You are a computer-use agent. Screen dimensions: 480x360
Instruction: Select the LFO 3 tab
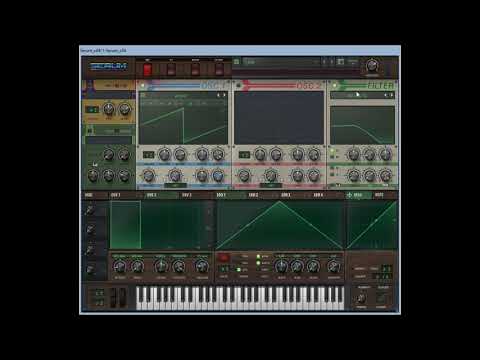click(286, 195)
